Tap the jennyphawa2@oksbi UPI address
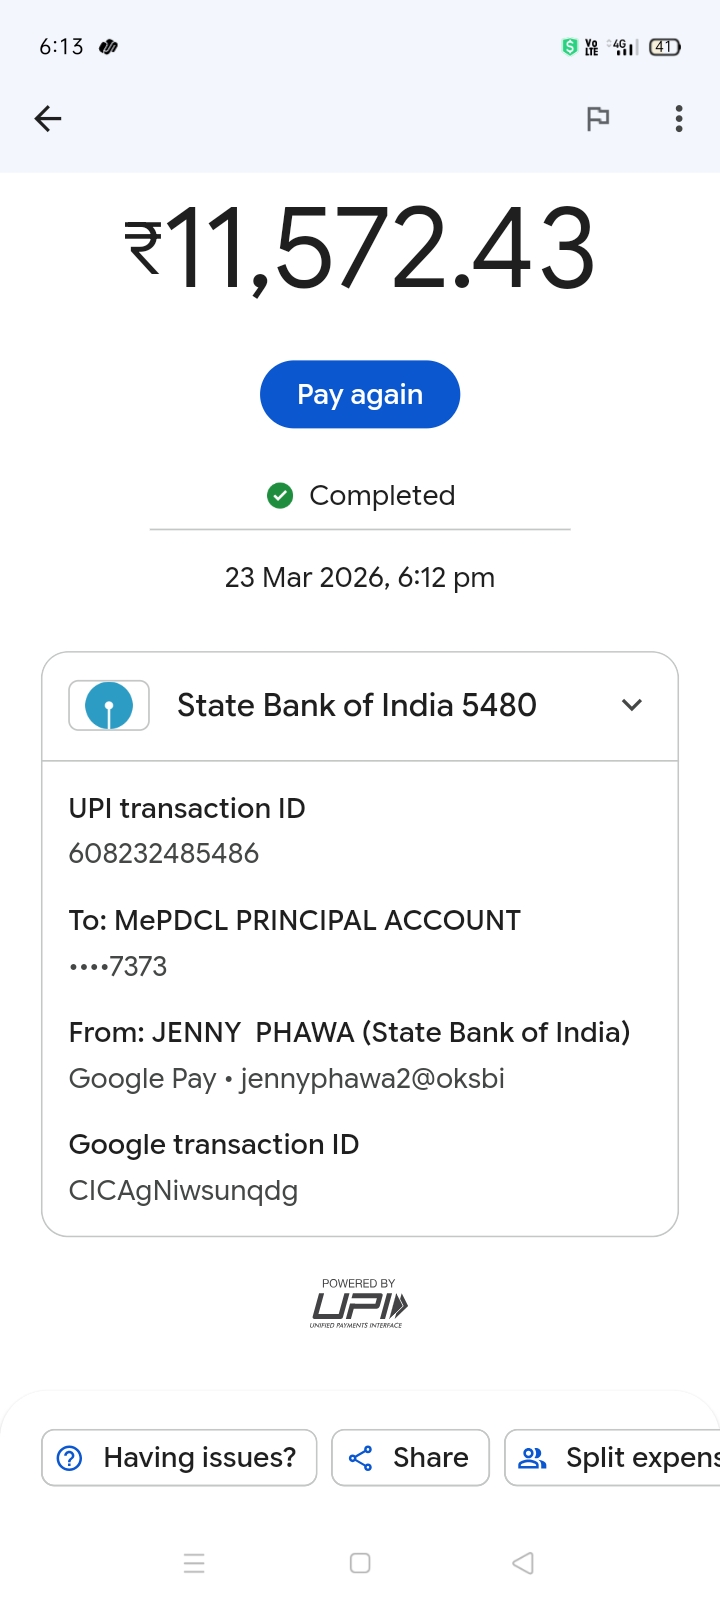Viewport: 720px width, 1600px height. pos(372,1079)
